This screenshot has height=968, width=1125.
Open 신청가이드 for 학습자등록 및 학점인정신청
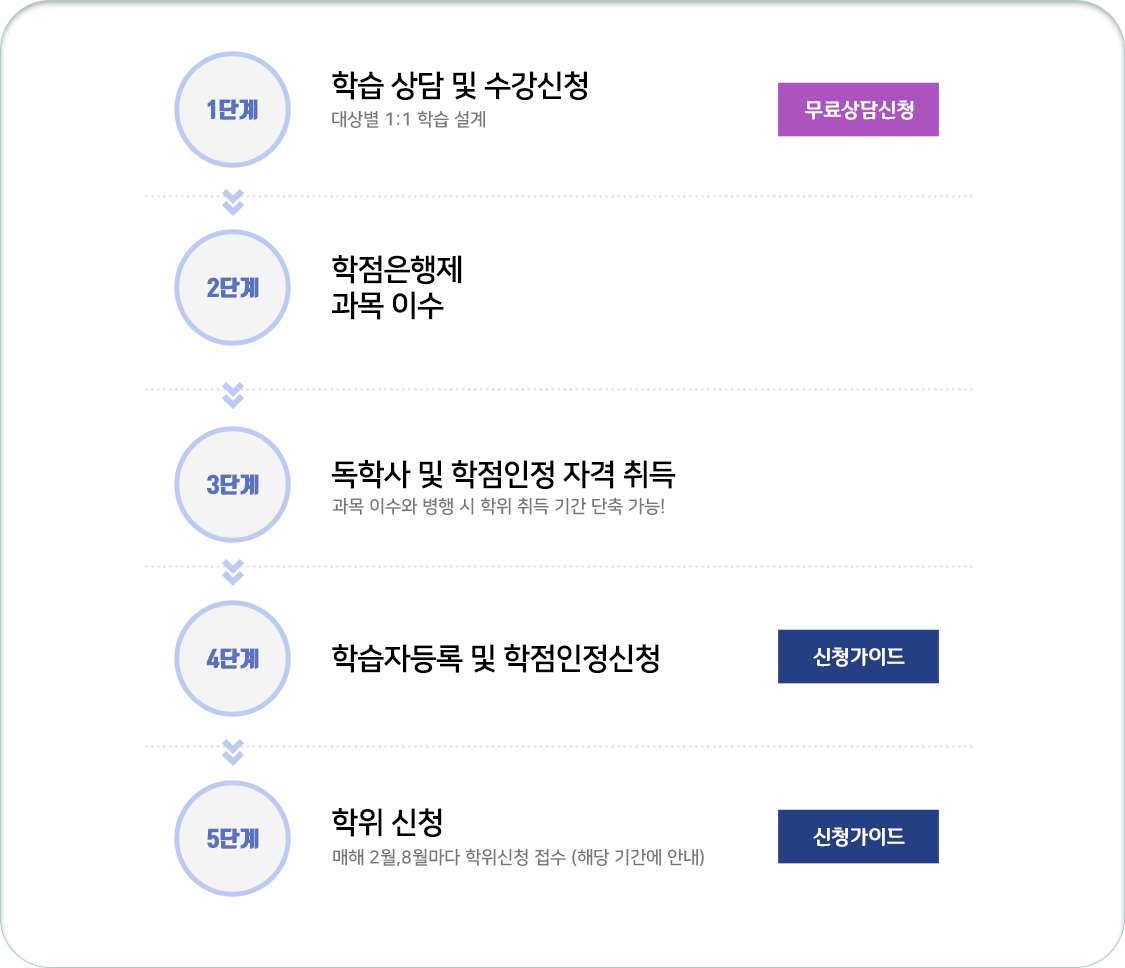click(858, 657)
